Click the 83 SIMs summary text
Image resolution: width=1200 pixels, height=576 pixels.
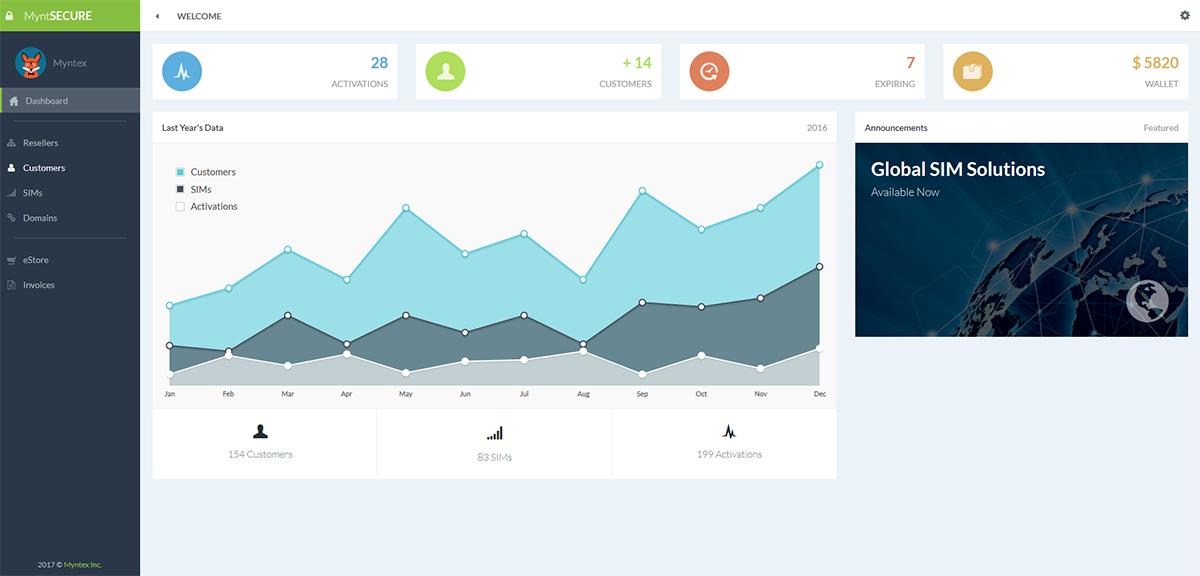click(x=495, y=457)
